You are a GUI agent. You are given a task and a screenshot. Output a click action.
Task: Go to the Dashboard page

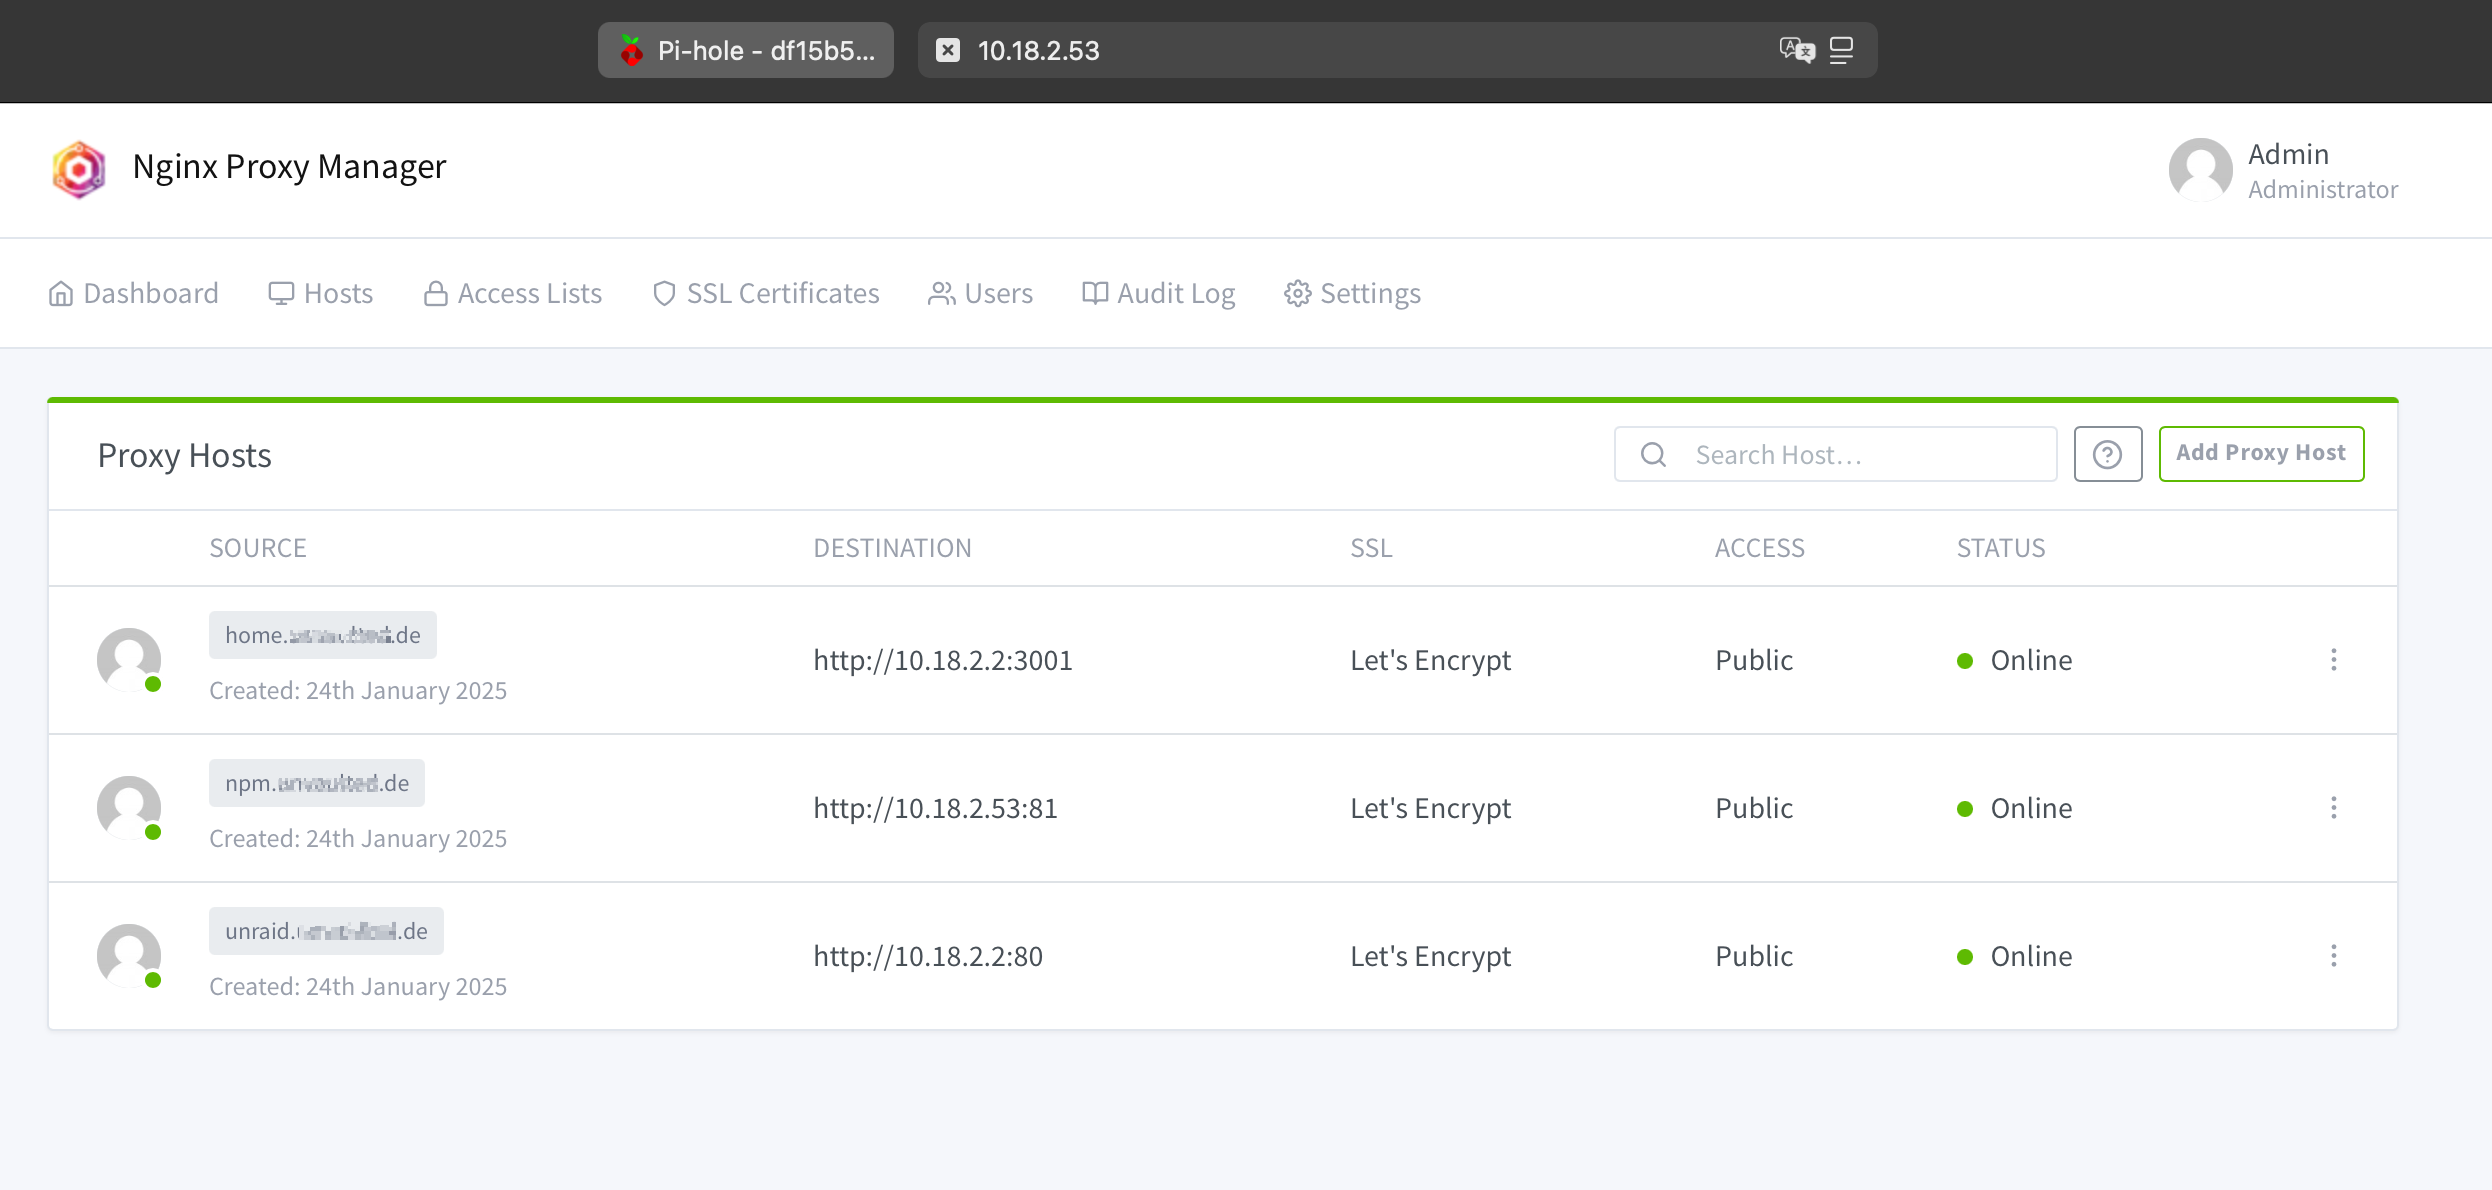point(134,294)
